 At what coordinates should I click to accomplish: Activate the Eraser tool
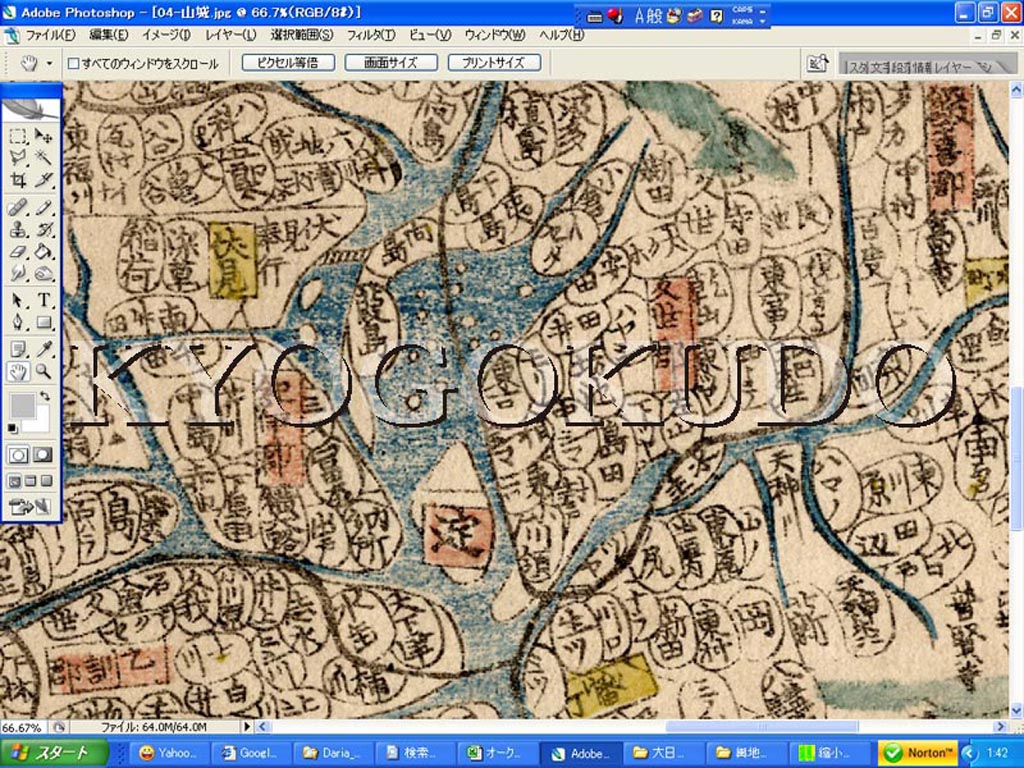click(x=18, y=251)
